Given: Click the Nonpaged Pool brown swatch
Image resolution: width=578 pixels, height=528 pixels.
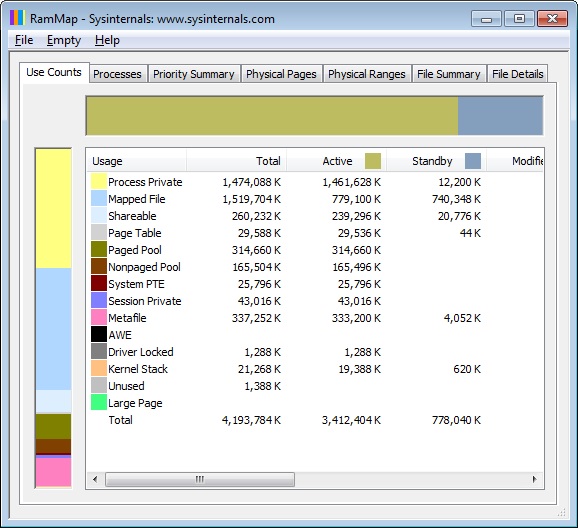Looking at the screenshot, I should (x=99, y=267).
